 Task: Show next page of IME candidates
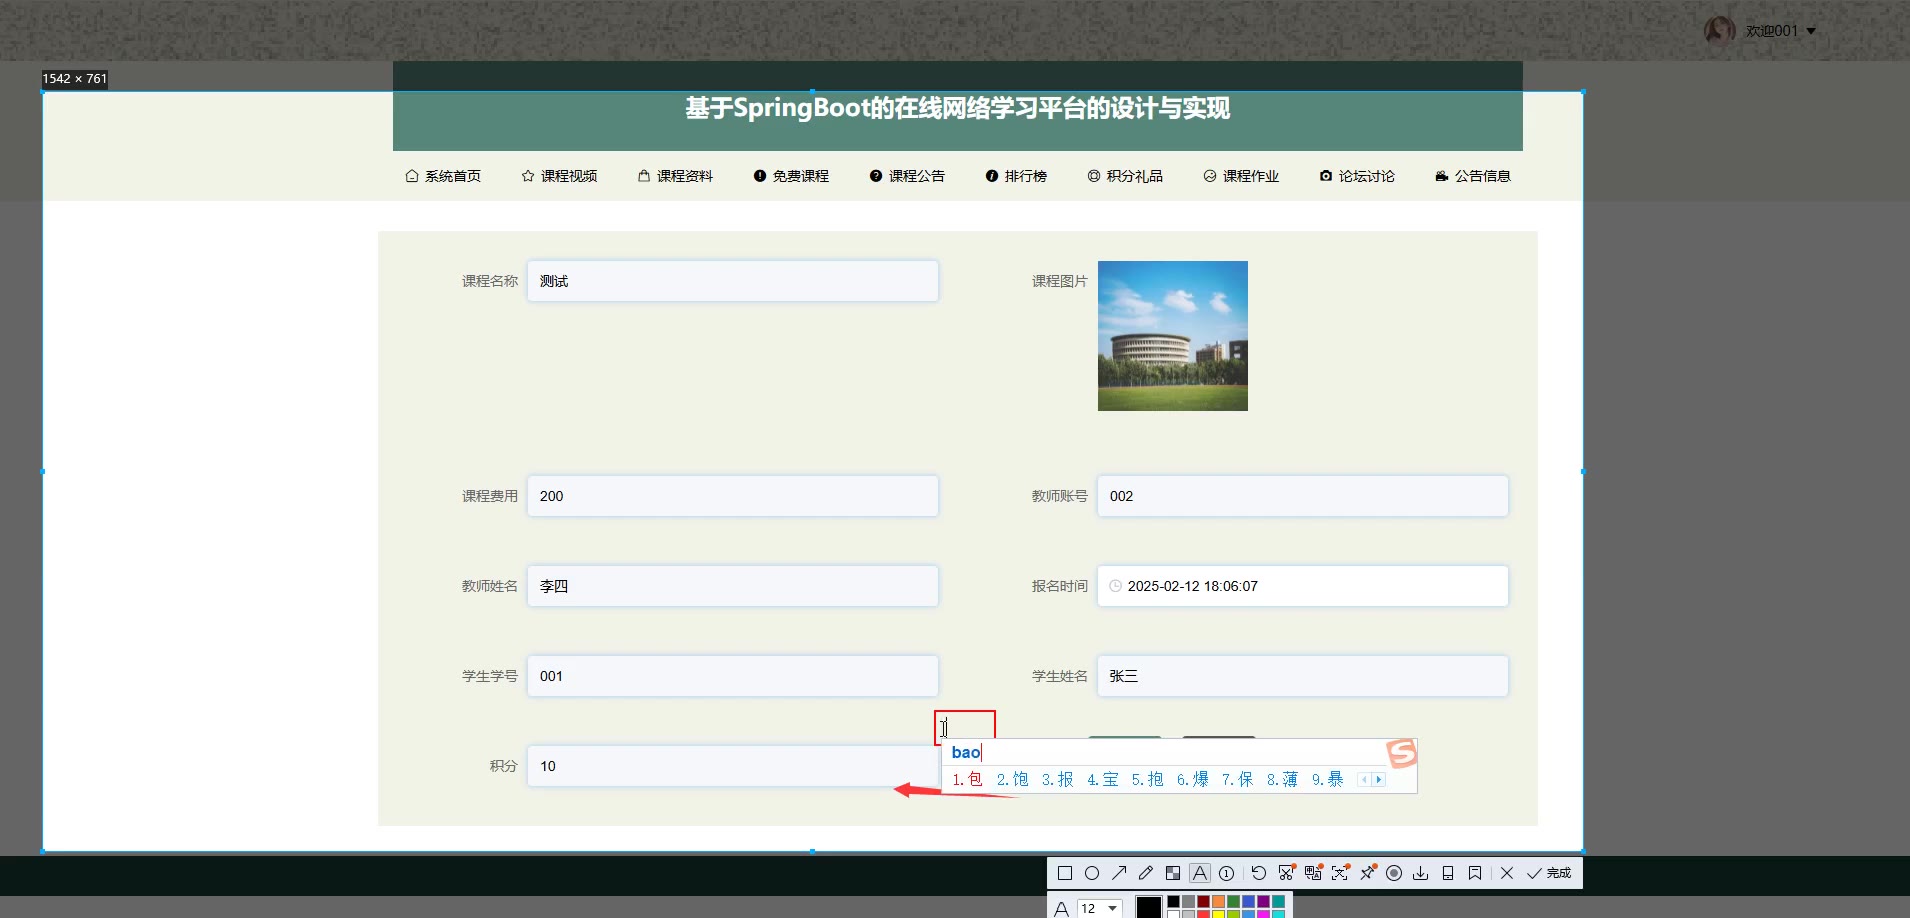1379,780
